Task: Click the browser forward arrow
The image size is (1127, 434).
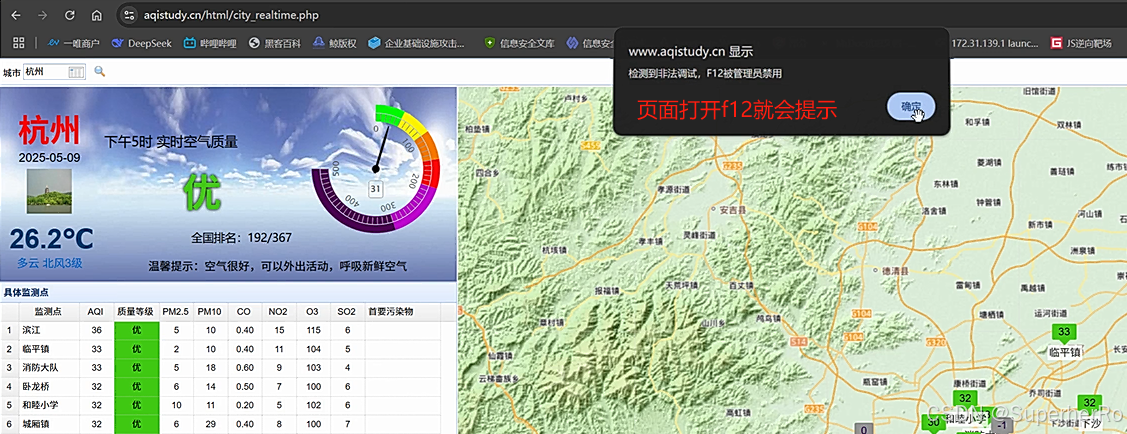Action: click(42, 15)
